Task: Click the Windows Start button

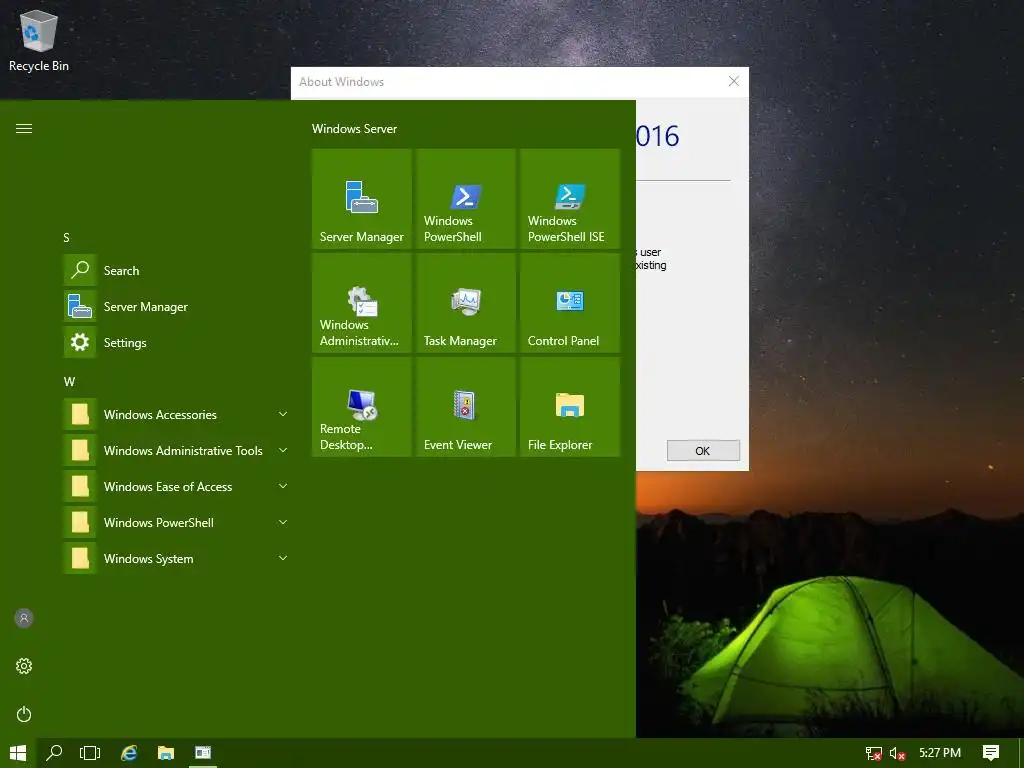Action: coord(18,753)
